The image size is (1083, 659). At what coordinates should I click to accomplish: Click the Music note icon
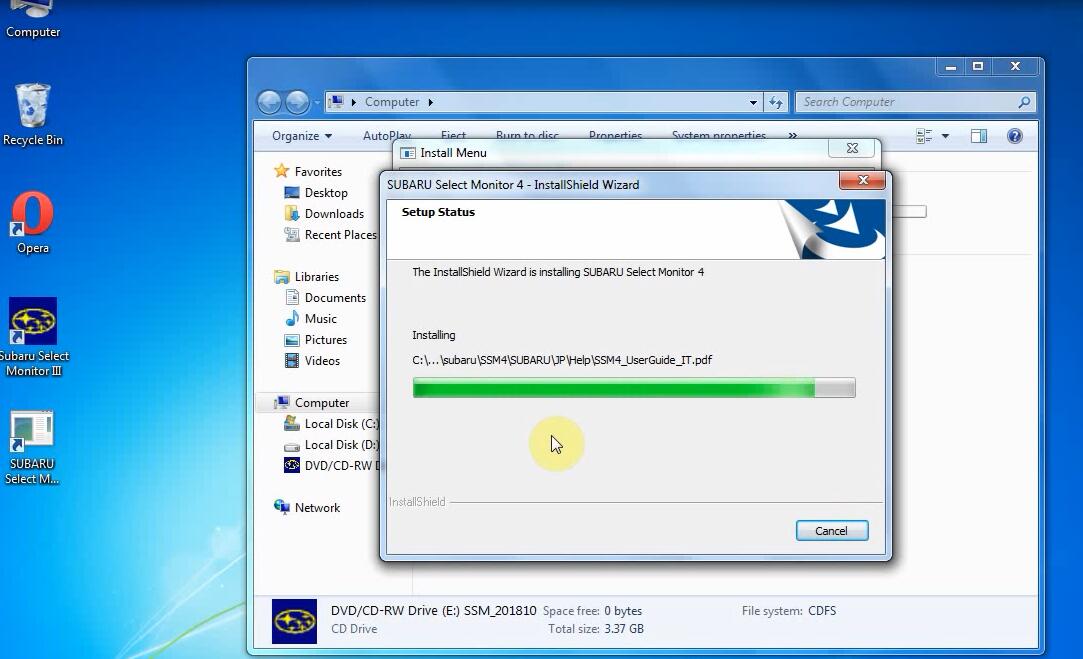click(292, 318)
